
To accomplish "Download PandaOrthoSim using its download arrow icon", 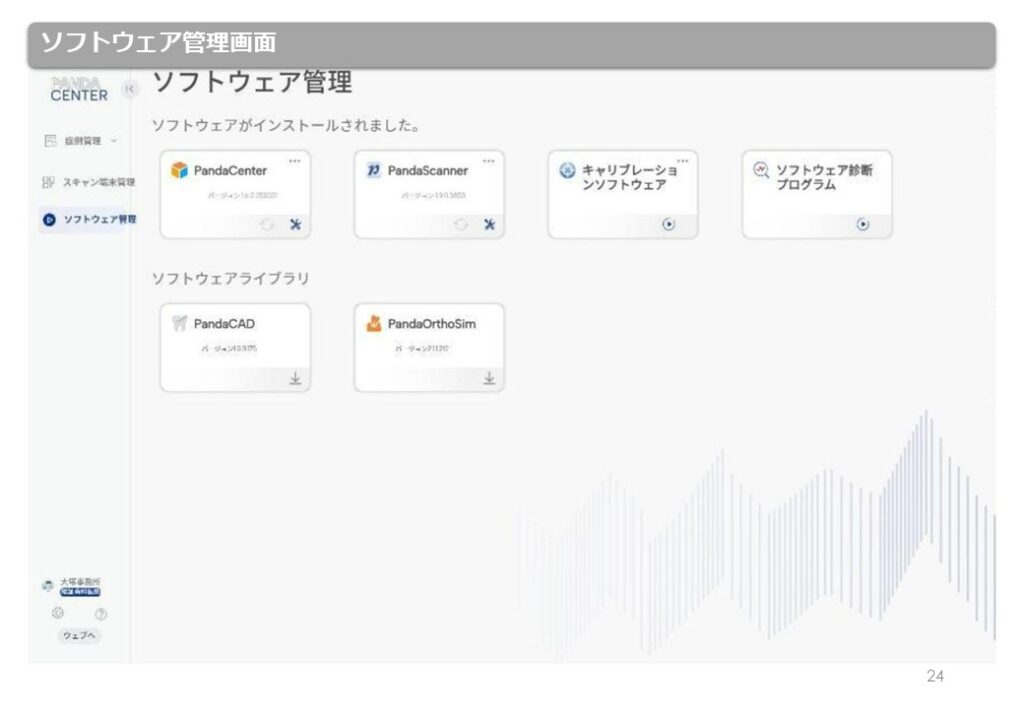I will click(489, 379).
